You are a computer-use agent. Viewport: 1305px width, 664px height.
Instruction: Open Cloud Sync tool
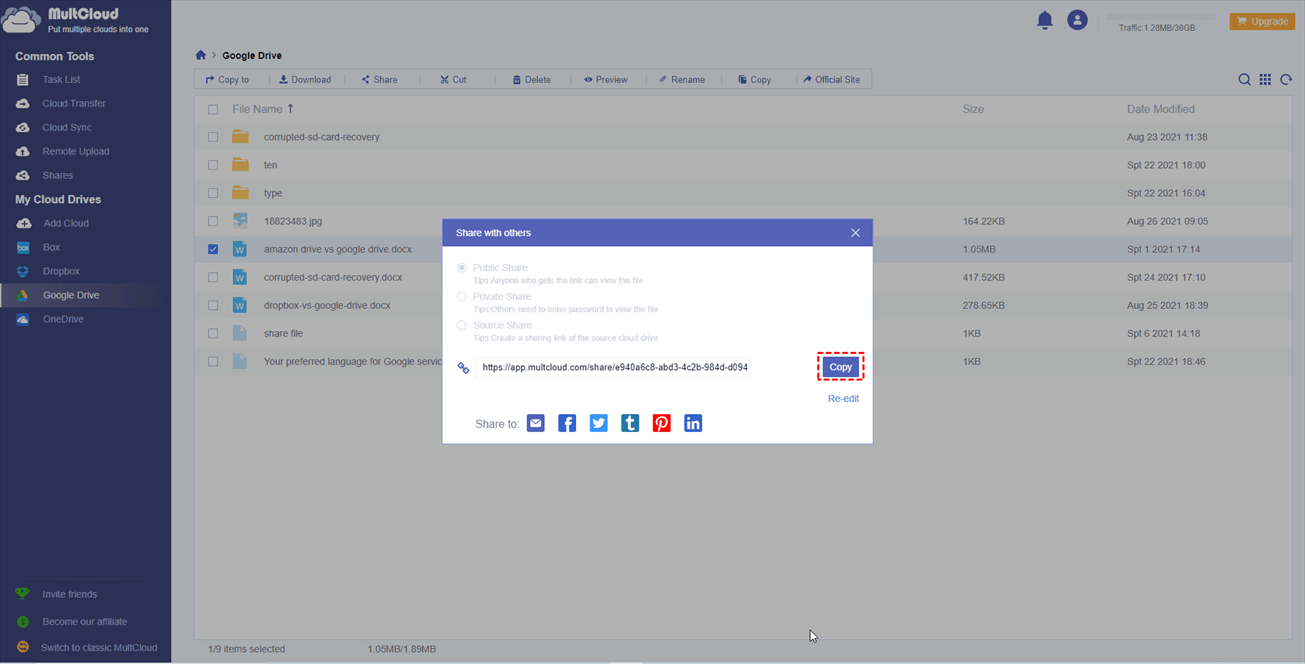coord(66,127)
